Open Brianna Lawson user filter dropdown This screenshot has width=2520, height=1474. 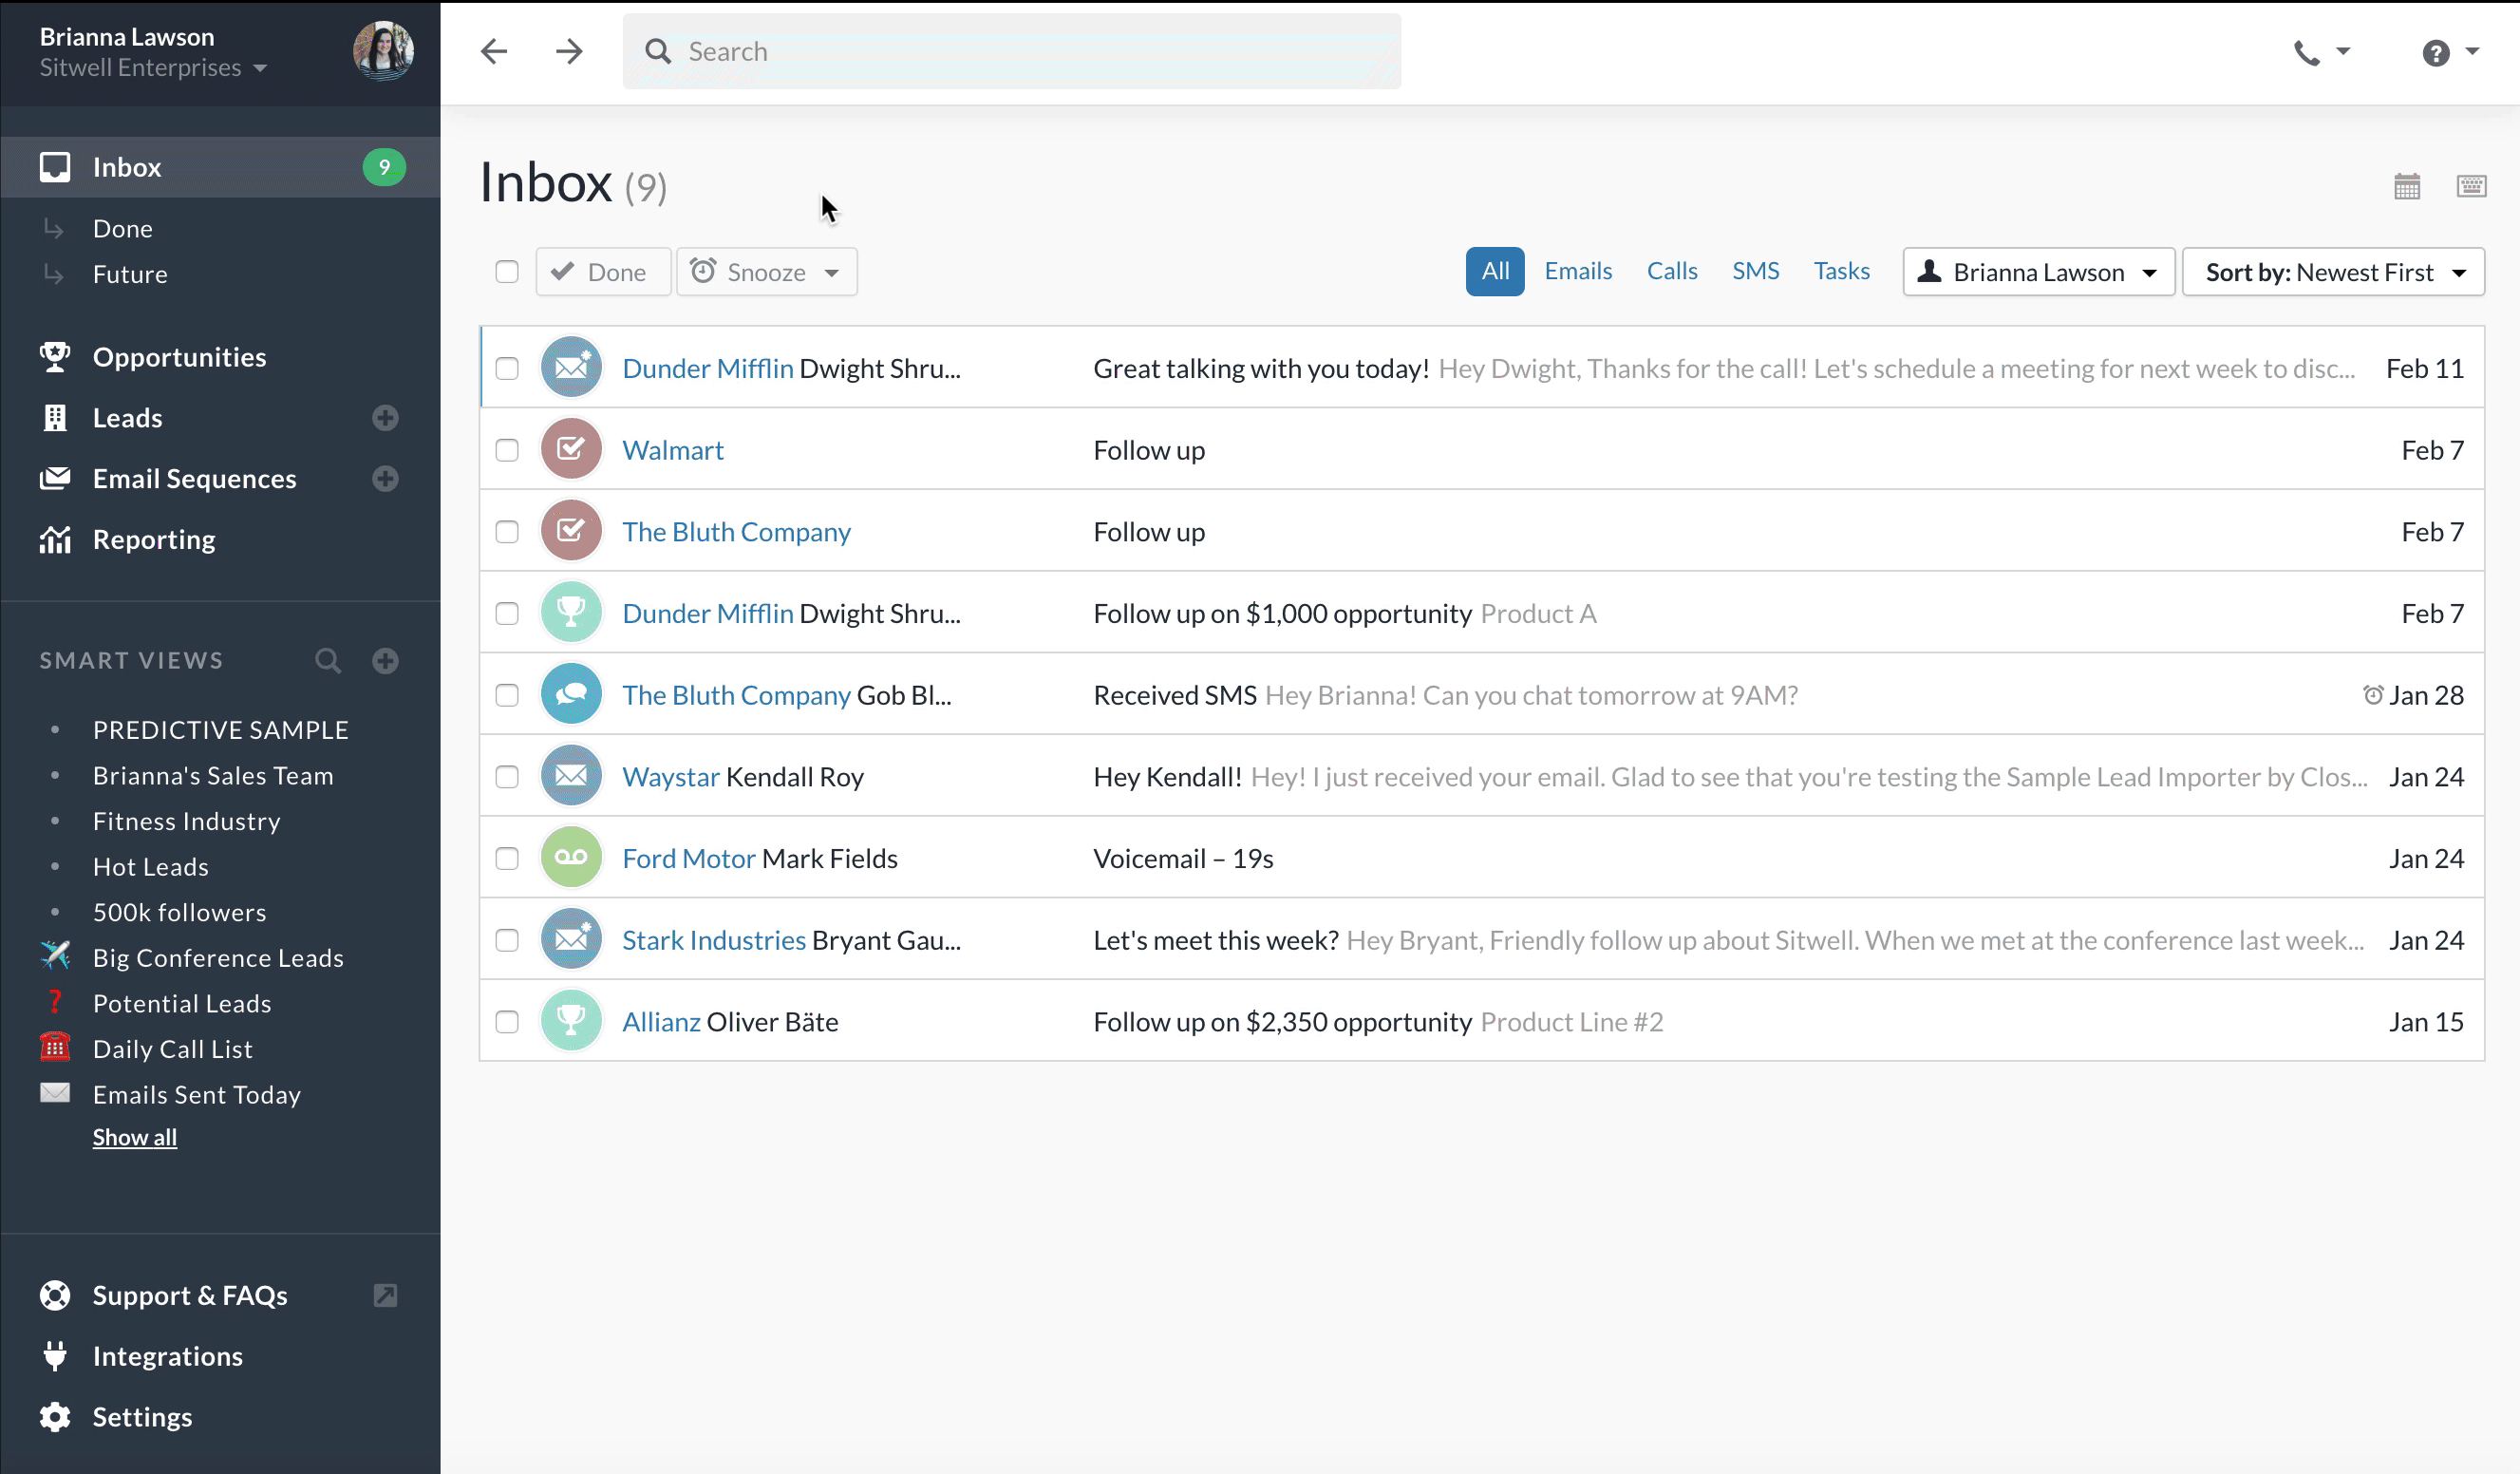point(2038,272)
